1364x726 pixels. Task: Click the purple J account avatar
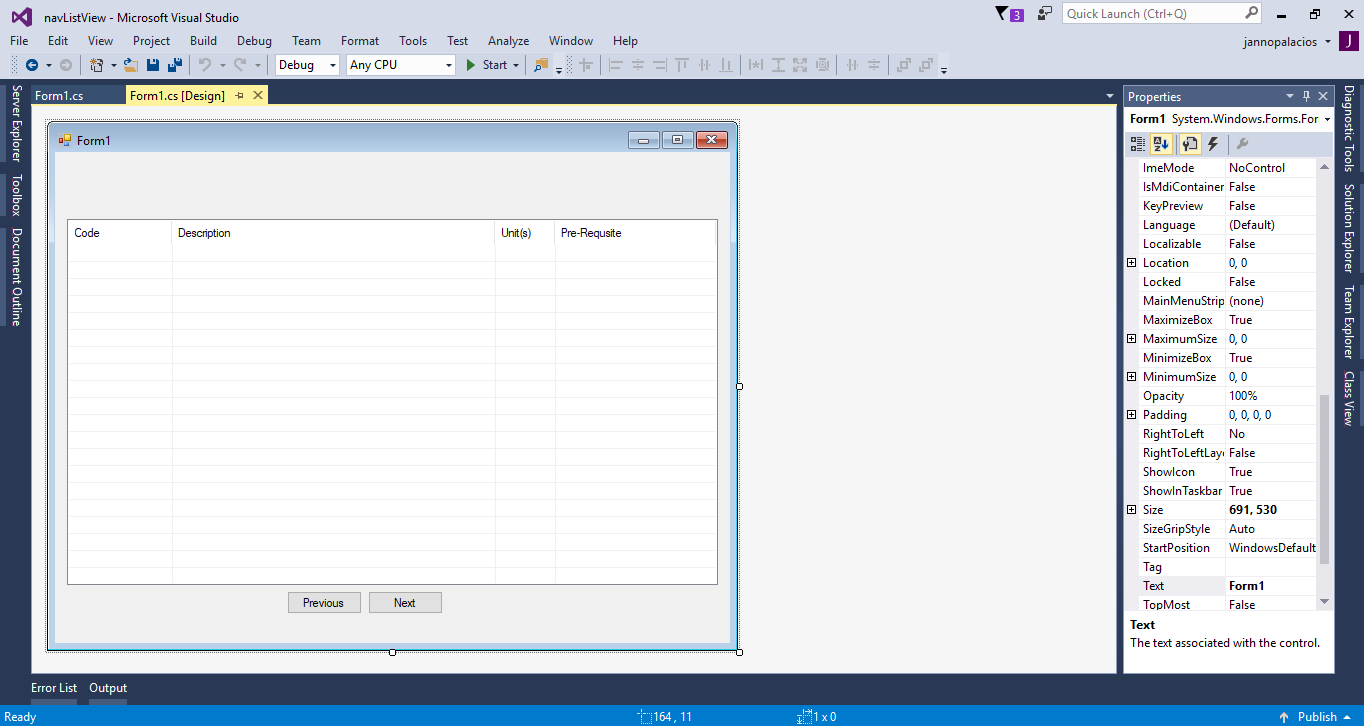tap(1348, 41)
